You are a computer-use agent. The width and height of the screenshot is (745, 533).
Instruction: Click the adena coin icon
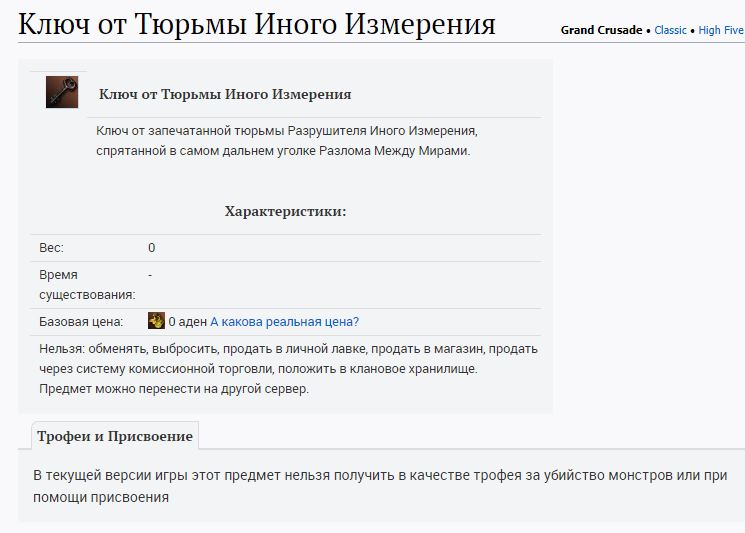point(156,321)
